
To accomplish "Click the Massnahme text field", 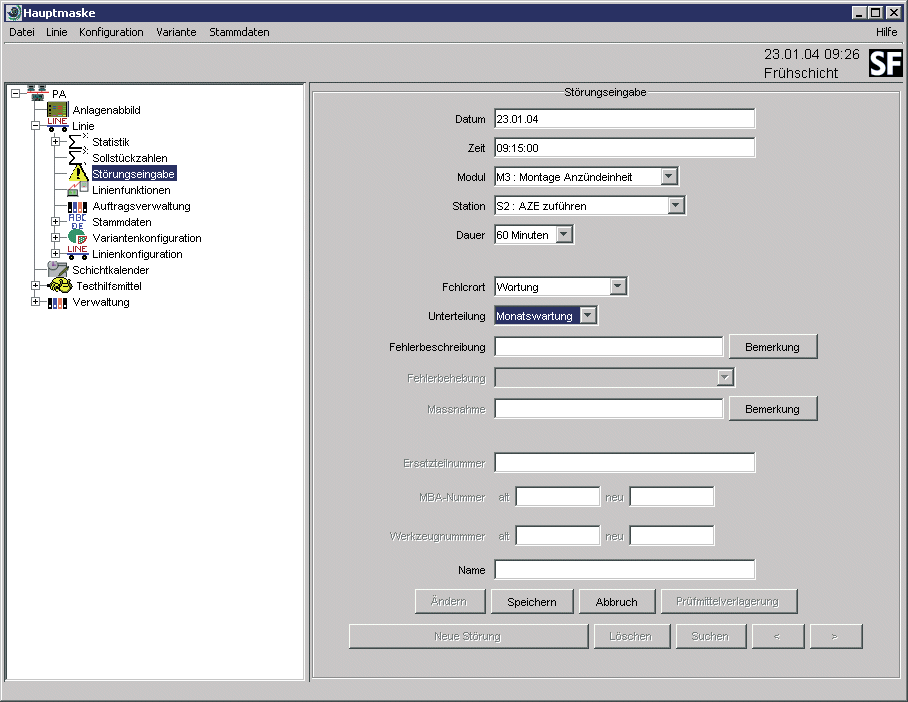I will [609, 408].
